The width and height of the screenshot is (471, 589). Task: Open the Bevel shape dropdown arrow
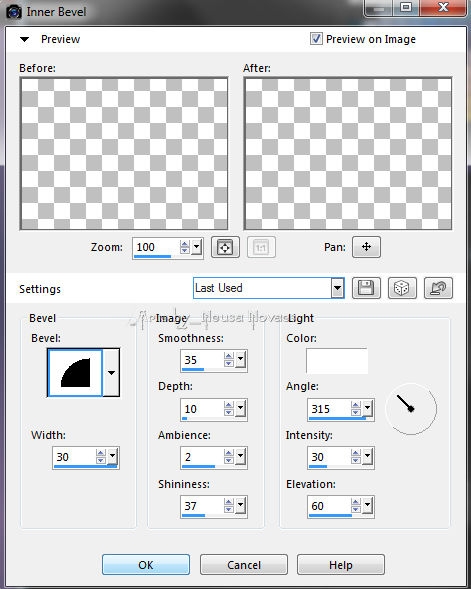pyautogui.click(x=111, y=372)
